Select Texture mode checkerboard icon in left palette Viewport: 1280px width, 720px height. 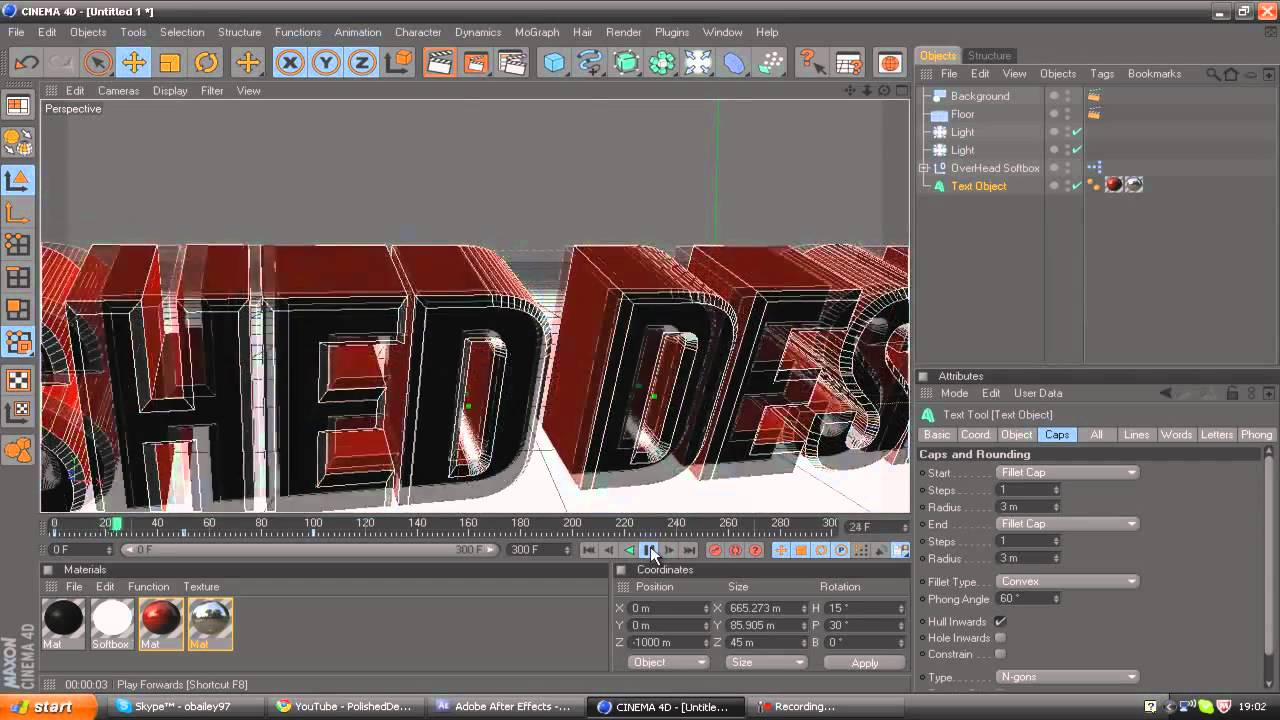[x=18, y=380]
